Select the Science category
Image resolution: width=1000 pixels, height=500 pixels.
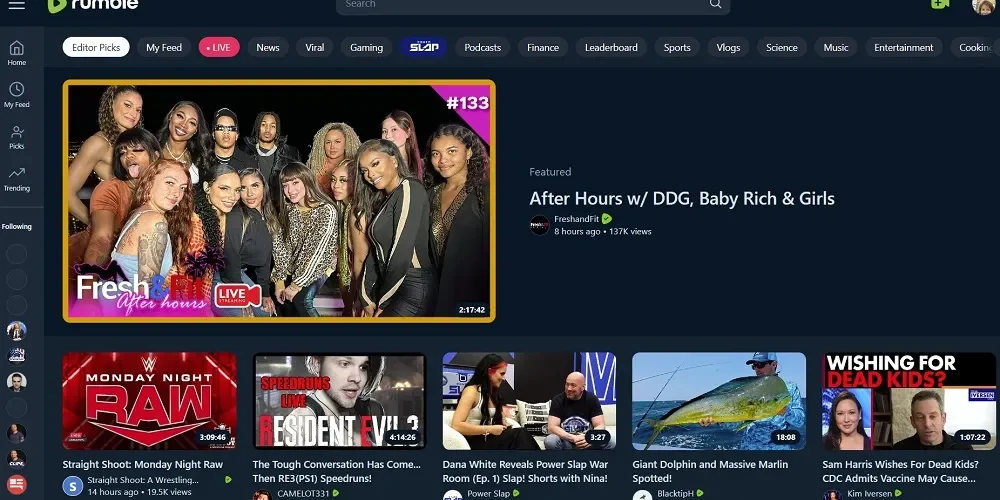click(x=782, y=47)
